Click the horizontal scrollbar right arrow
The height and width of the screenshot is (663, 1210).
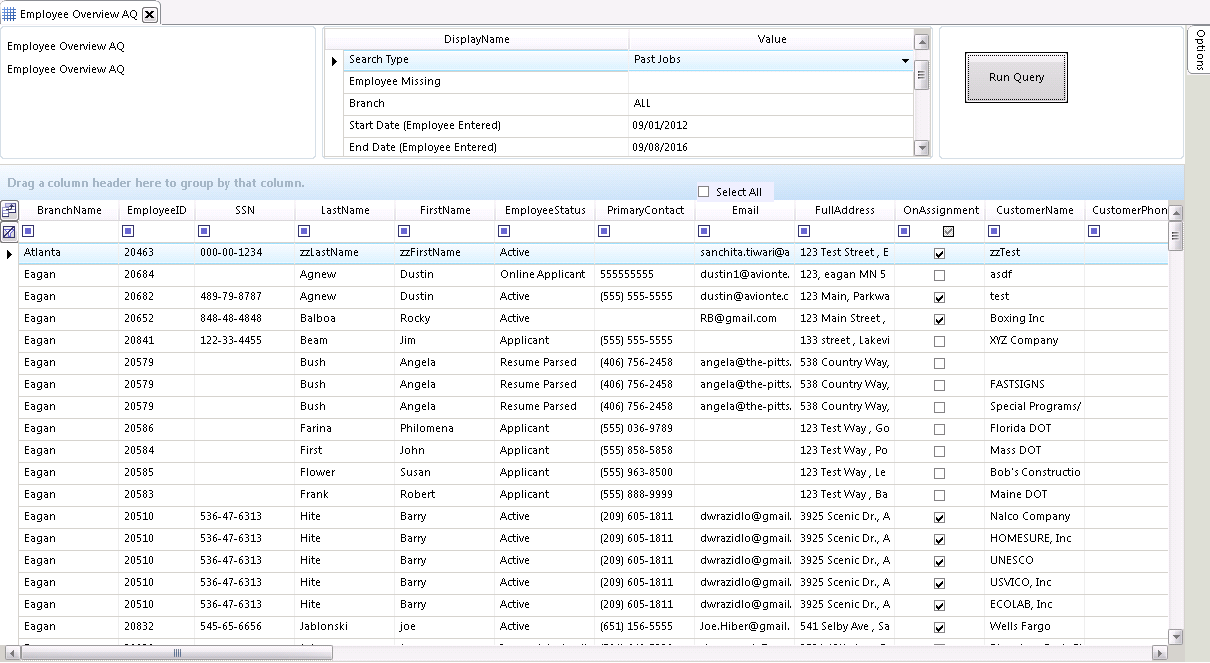(x=1159, y=653)
